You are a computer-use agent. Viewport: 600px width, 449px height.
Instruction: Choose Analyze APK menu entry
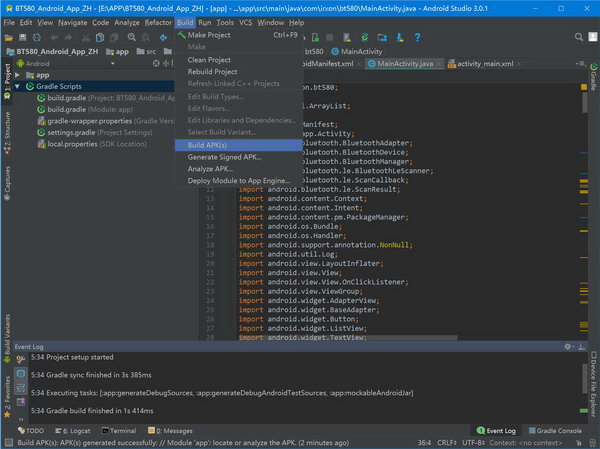click(238, 169)
